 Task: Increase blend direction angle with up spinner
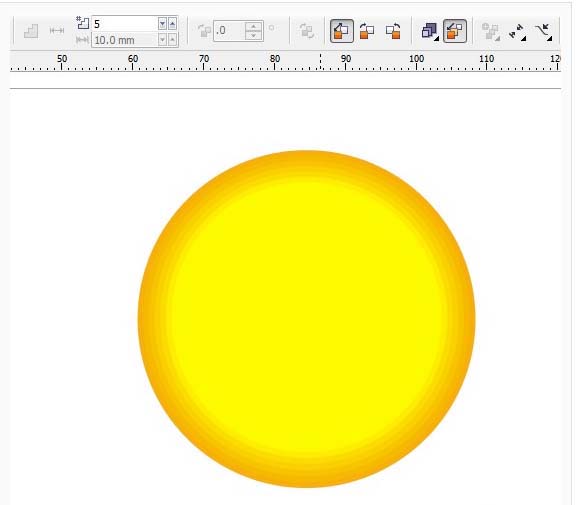(x=253, y=26)
